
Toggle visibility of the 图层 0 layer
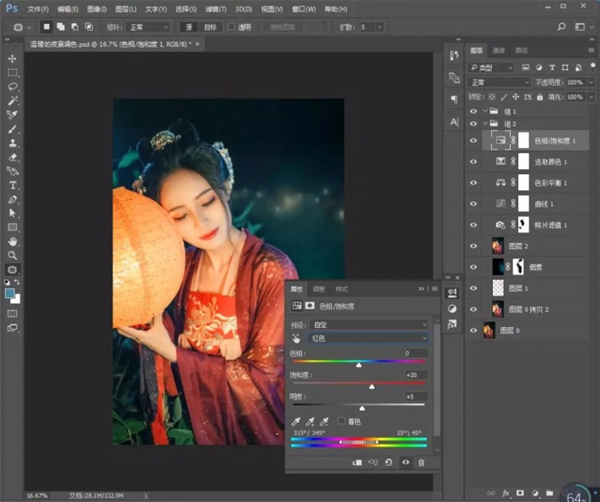tap(474, 329)
